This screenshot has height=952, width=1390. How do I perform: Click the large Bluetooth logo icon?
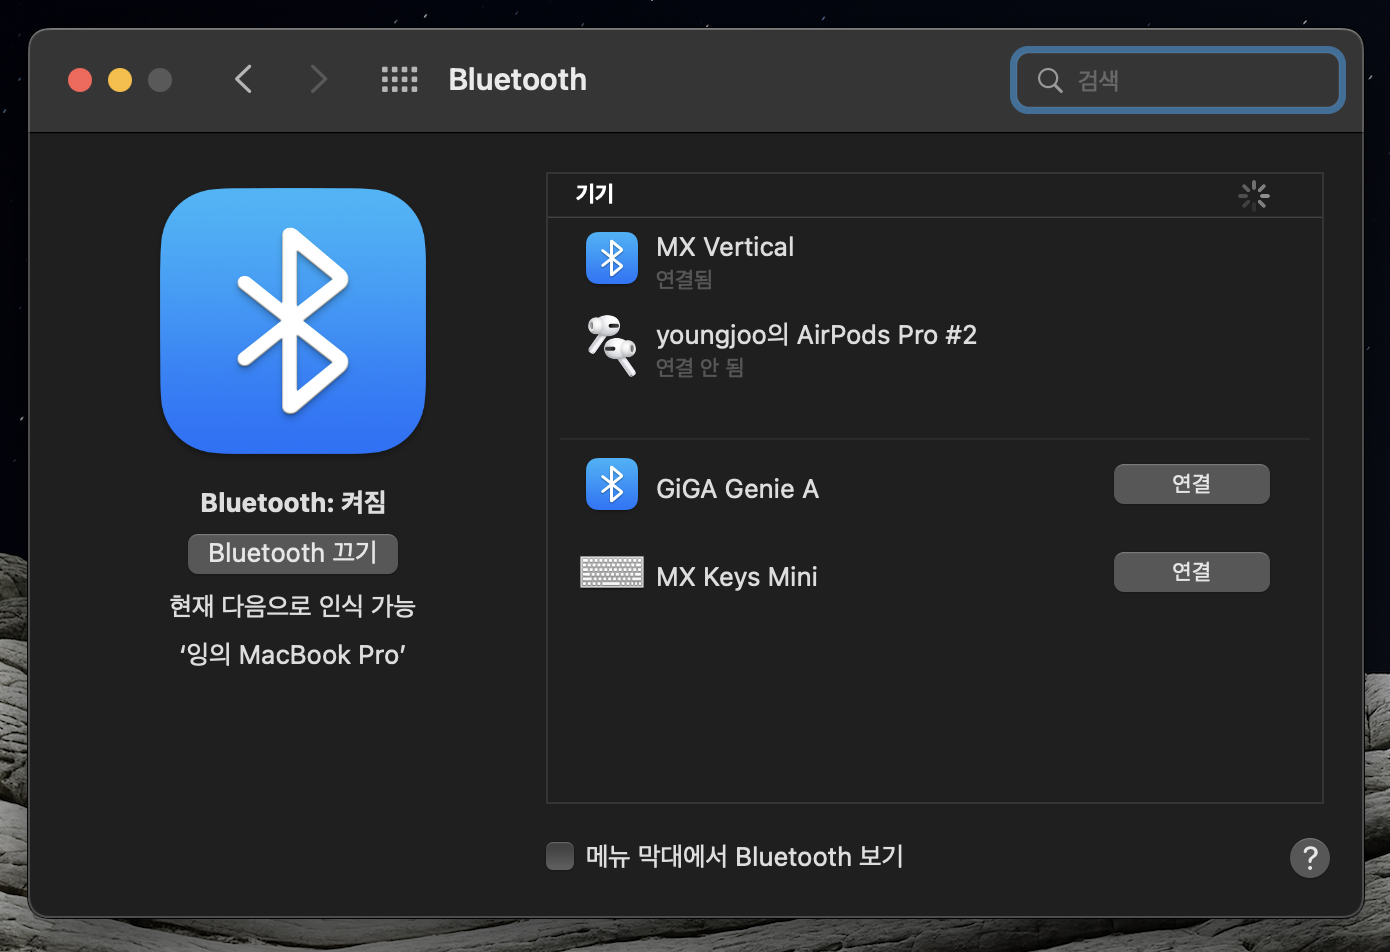click(x=293, y=321)
